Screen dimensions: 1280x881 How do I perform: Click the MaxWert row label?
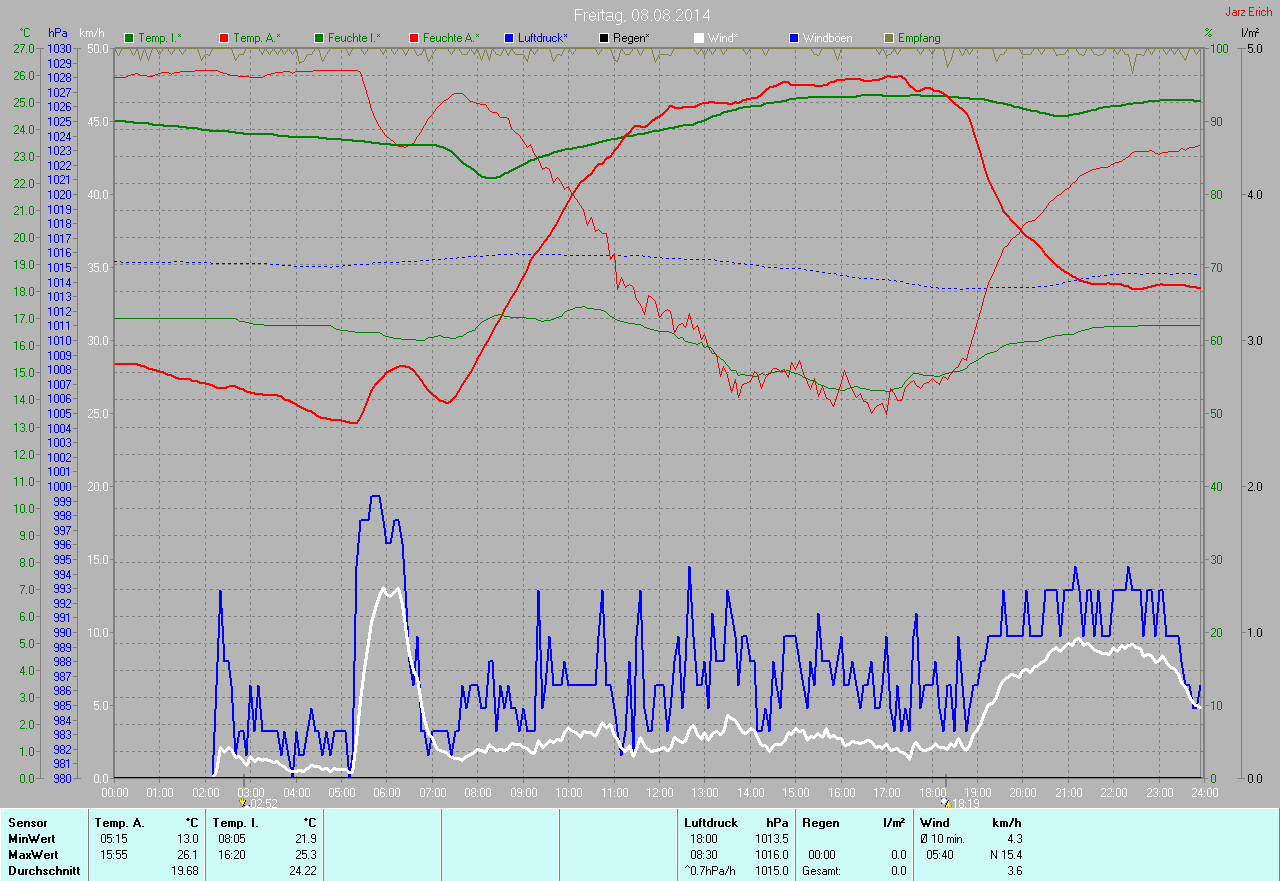click(x=33, y=855)
